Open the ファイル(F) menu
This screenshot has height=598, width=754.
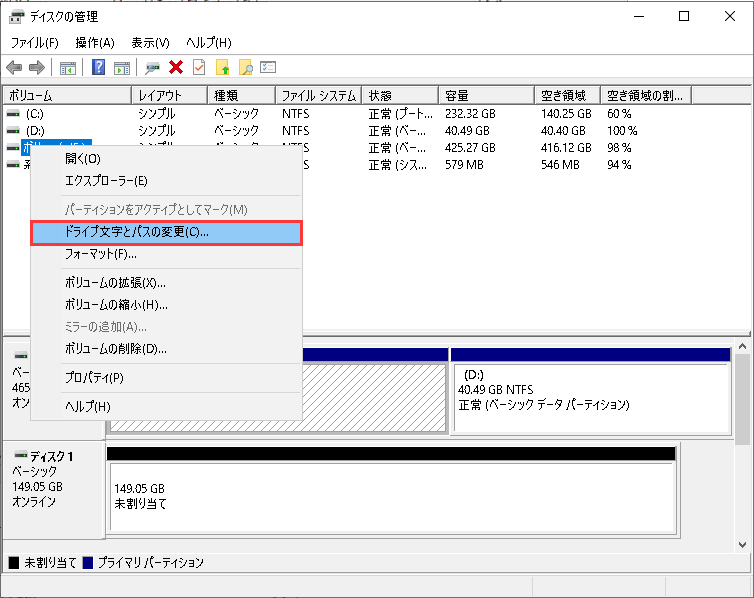(34, 43)
